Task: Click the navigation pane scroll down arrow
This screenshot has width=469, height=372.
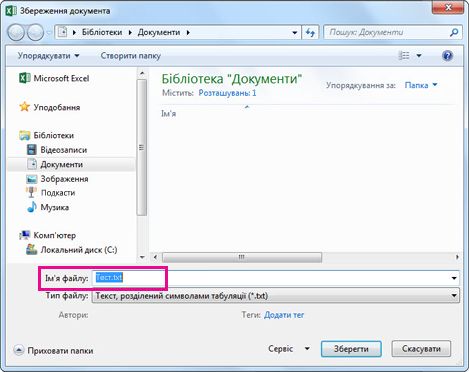Action: pos(142,257)
